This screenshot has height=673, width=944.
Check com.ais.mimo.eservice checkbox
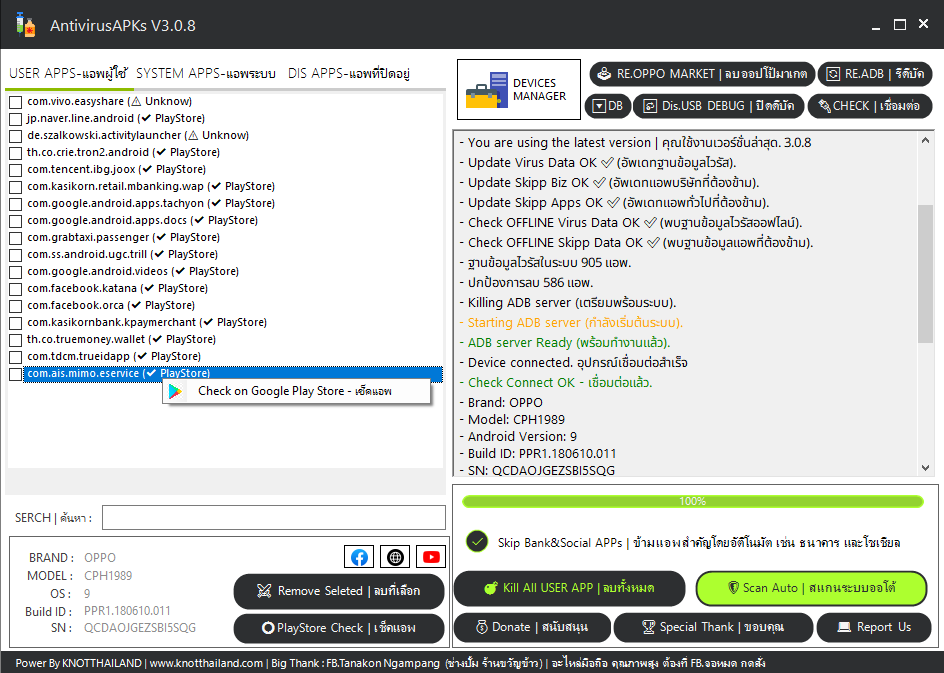16,374
